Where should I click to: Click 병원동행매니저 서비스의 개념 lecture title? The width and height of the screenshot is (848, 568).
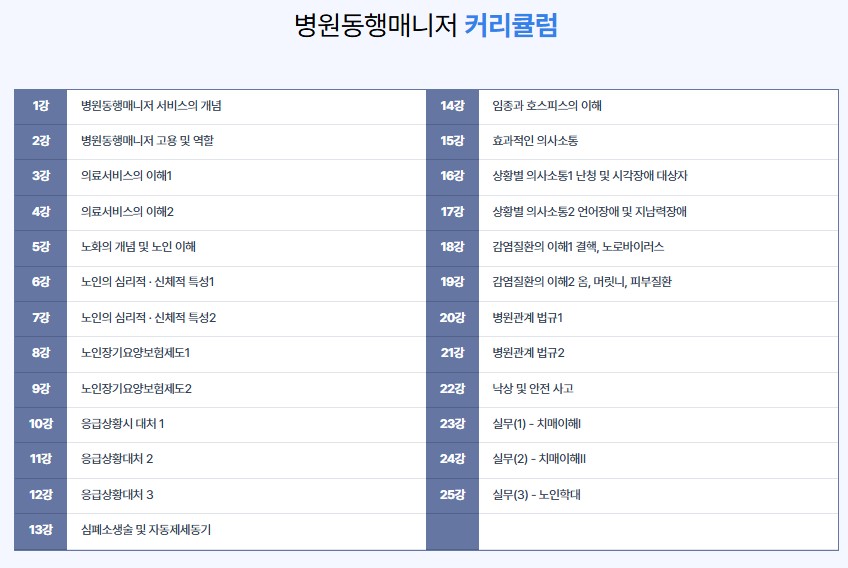(151, 105)
